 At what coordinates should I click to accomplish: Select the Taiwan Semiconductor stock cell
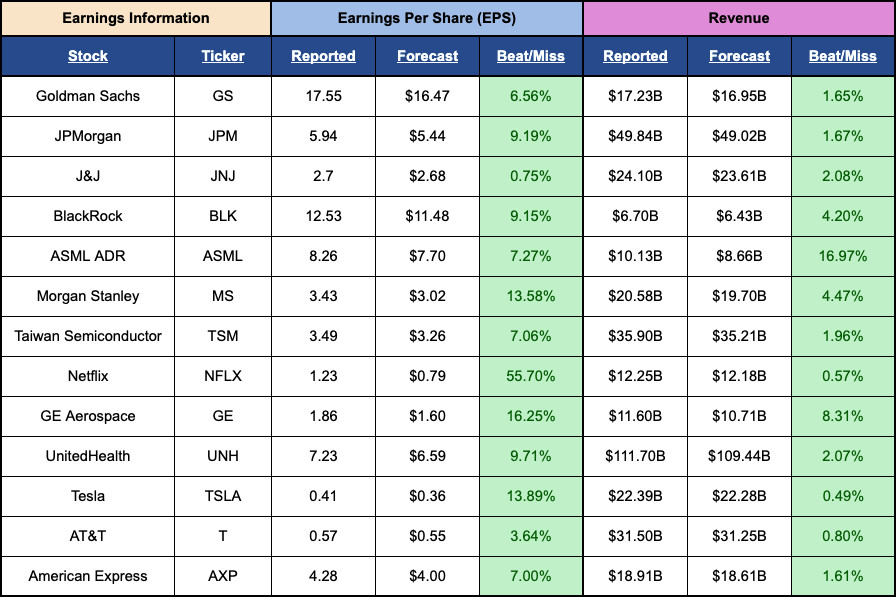point(88,336)
